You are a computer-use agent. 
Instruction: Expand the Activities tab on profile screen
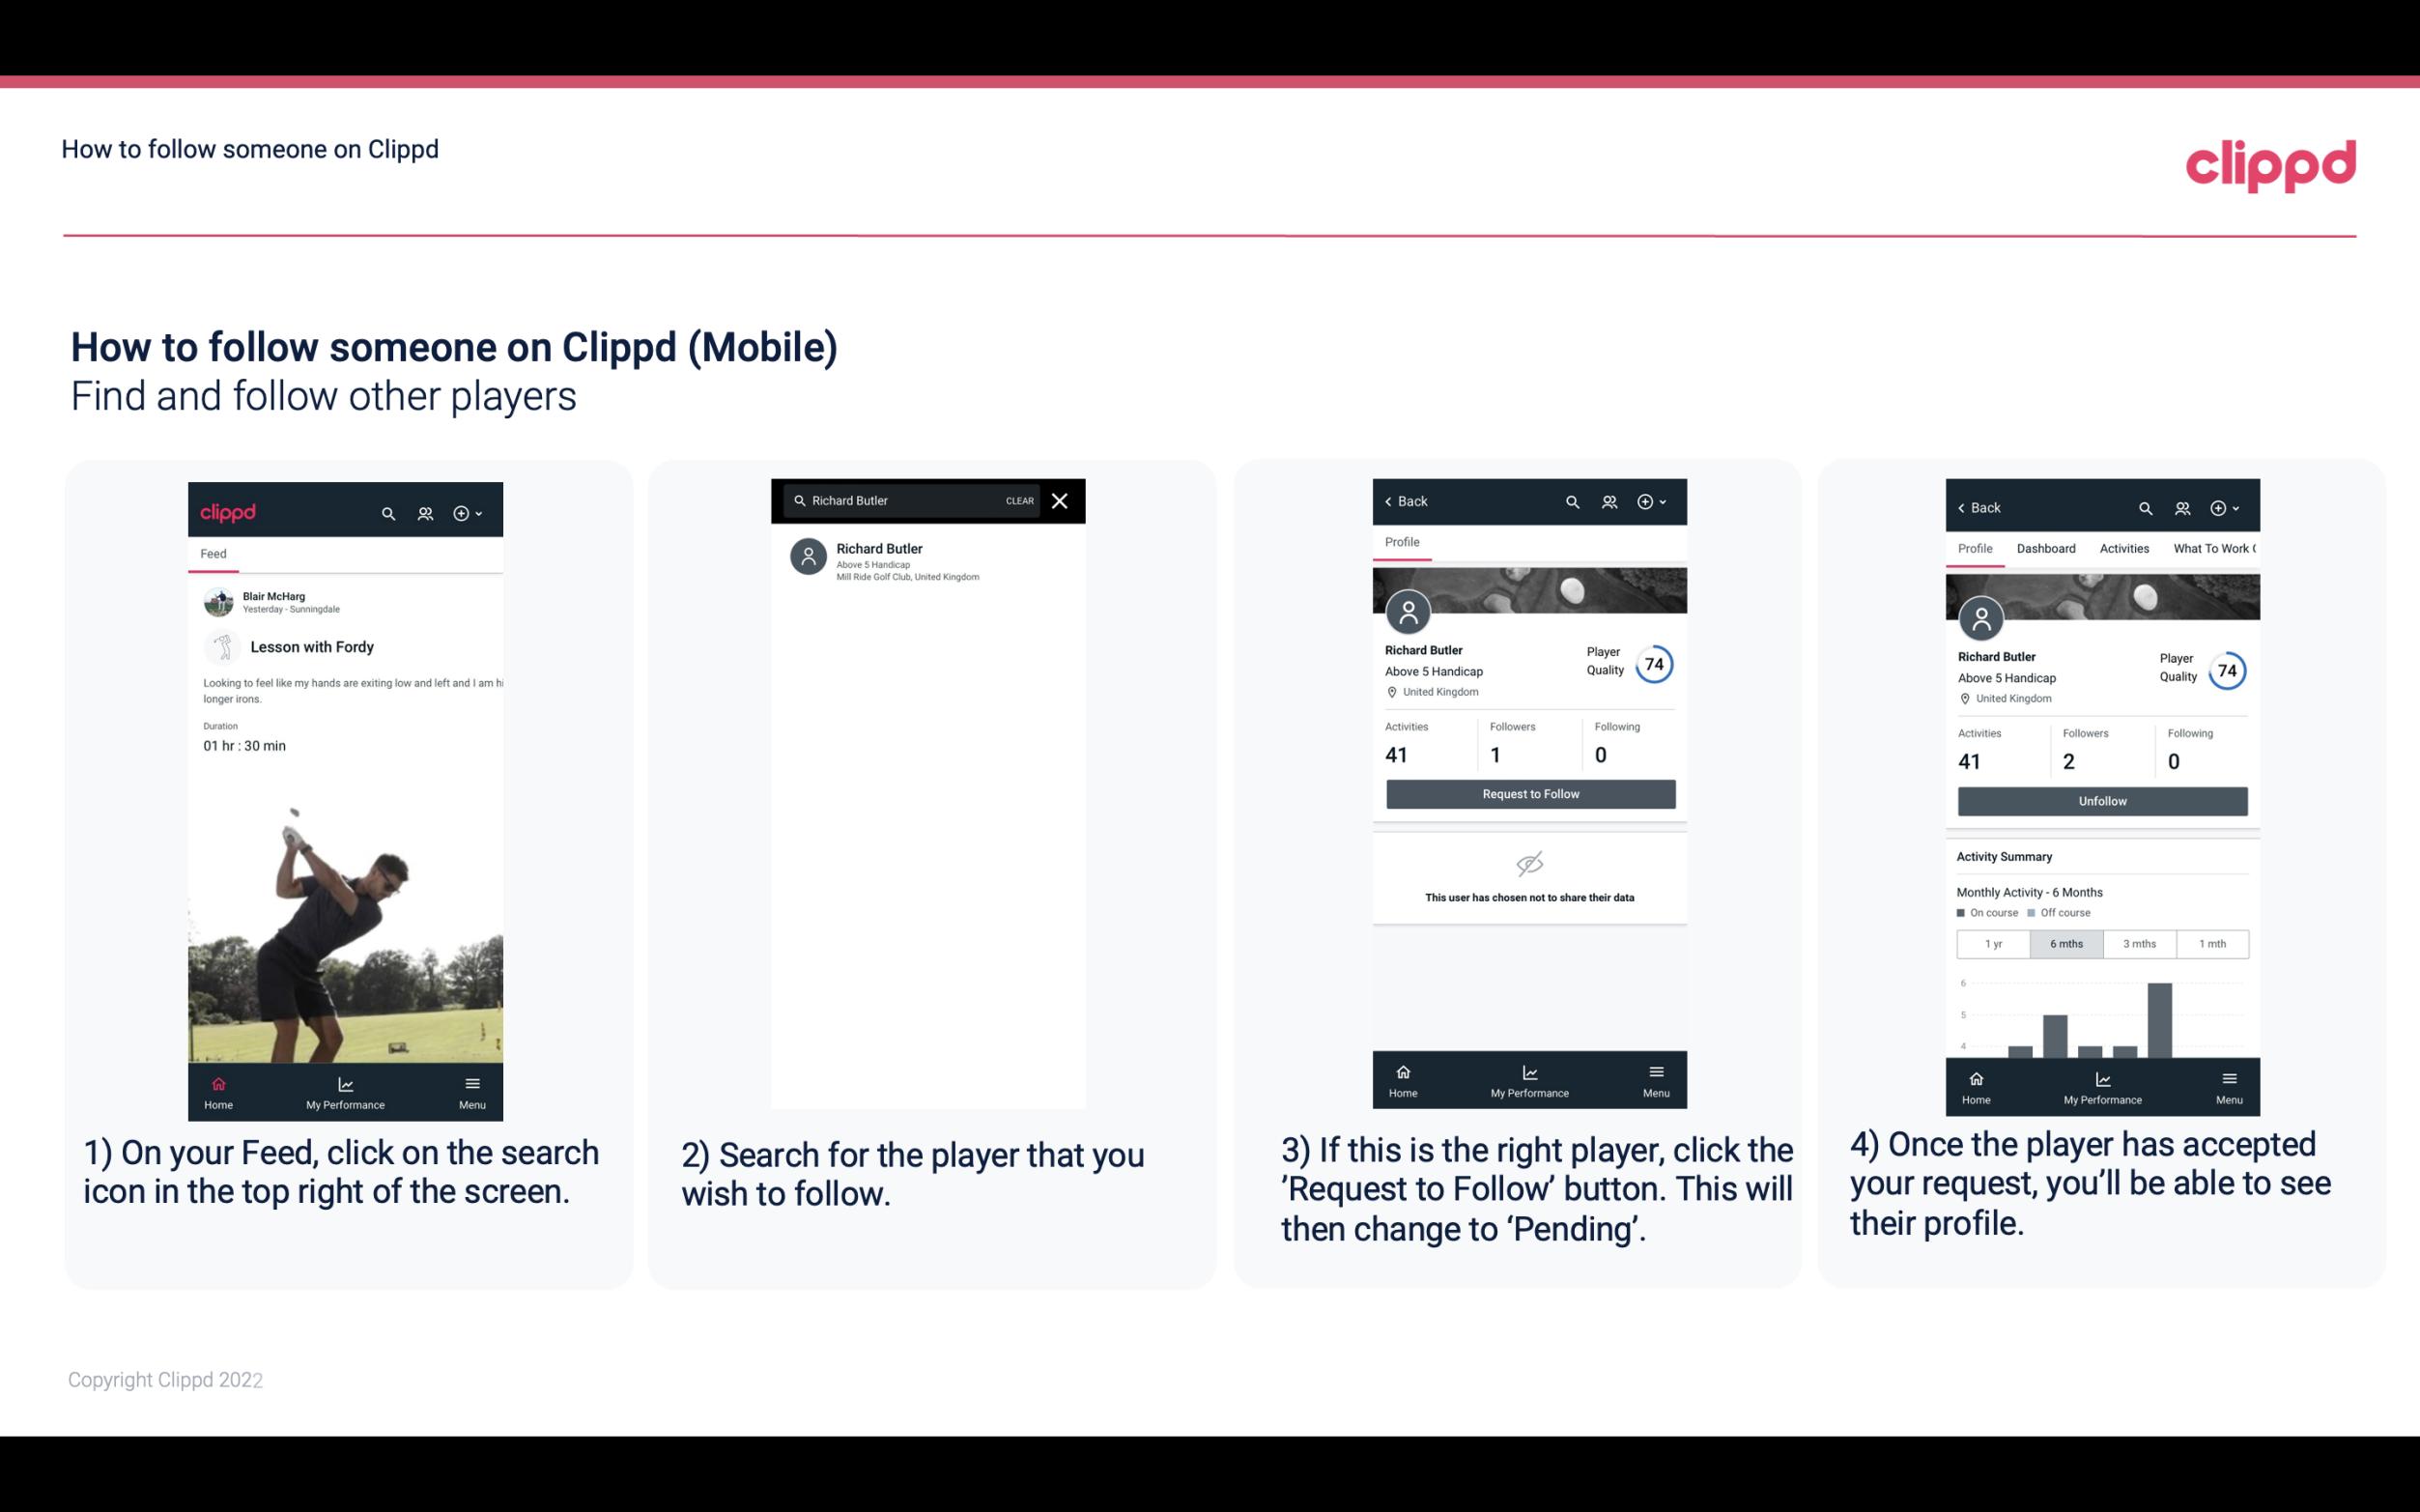(x=2125, y=549)
